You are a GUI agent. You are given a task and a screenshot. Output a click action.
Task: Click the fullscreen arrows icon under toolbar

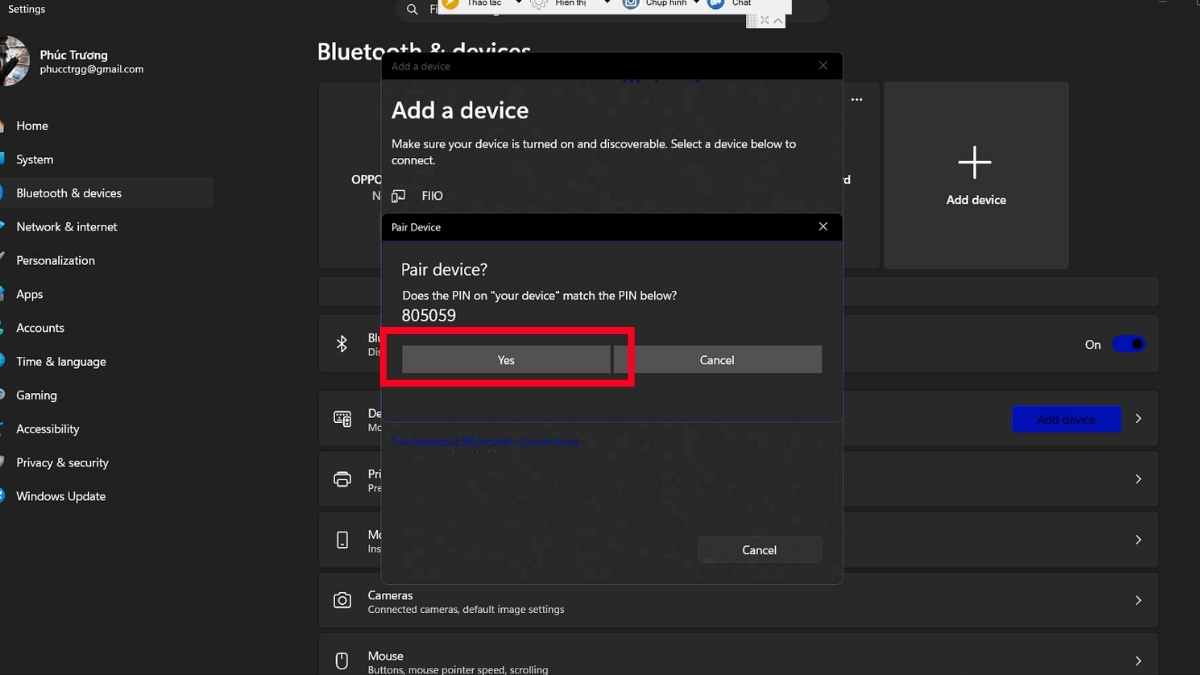click(x=765, y=20)
